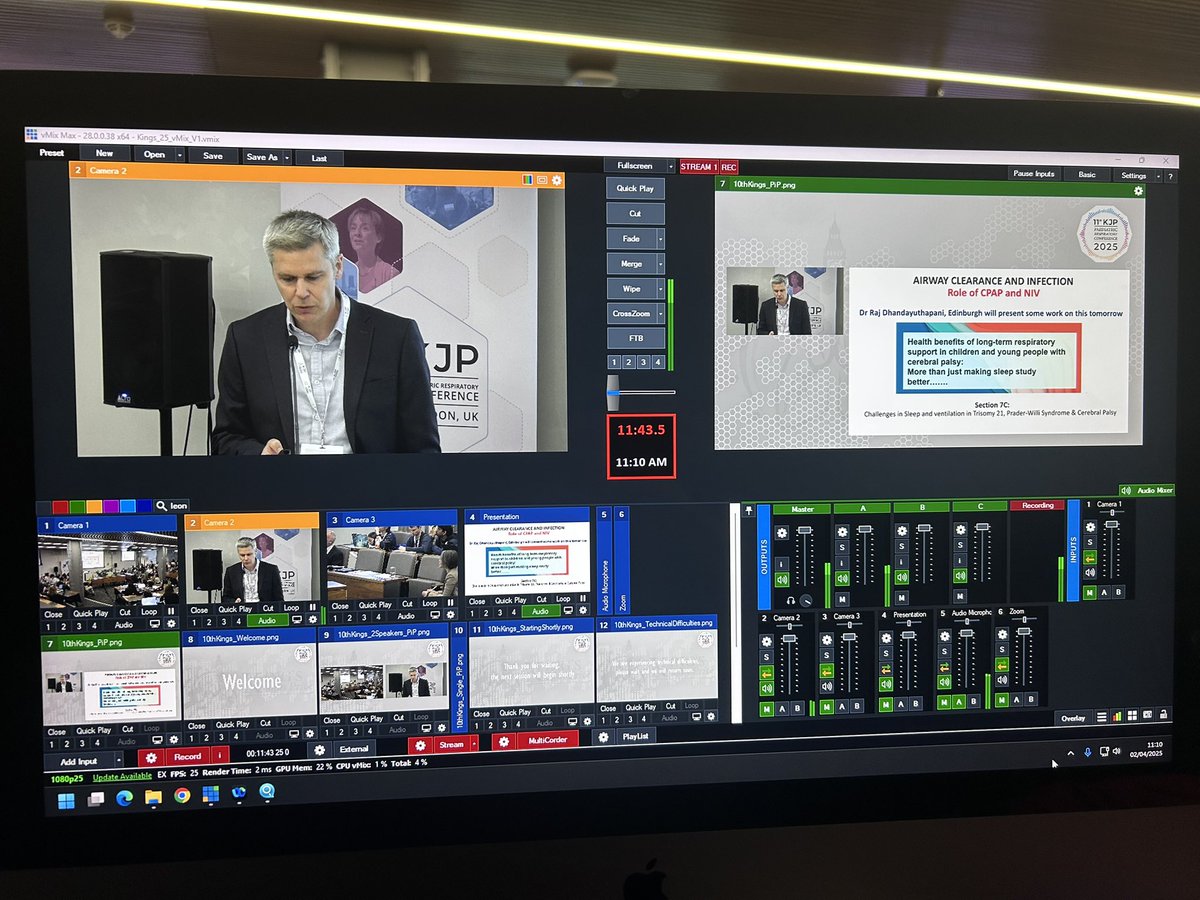Click the Quick Play transition button
This screenshot has width=1200, height=900.
point(635,188)
